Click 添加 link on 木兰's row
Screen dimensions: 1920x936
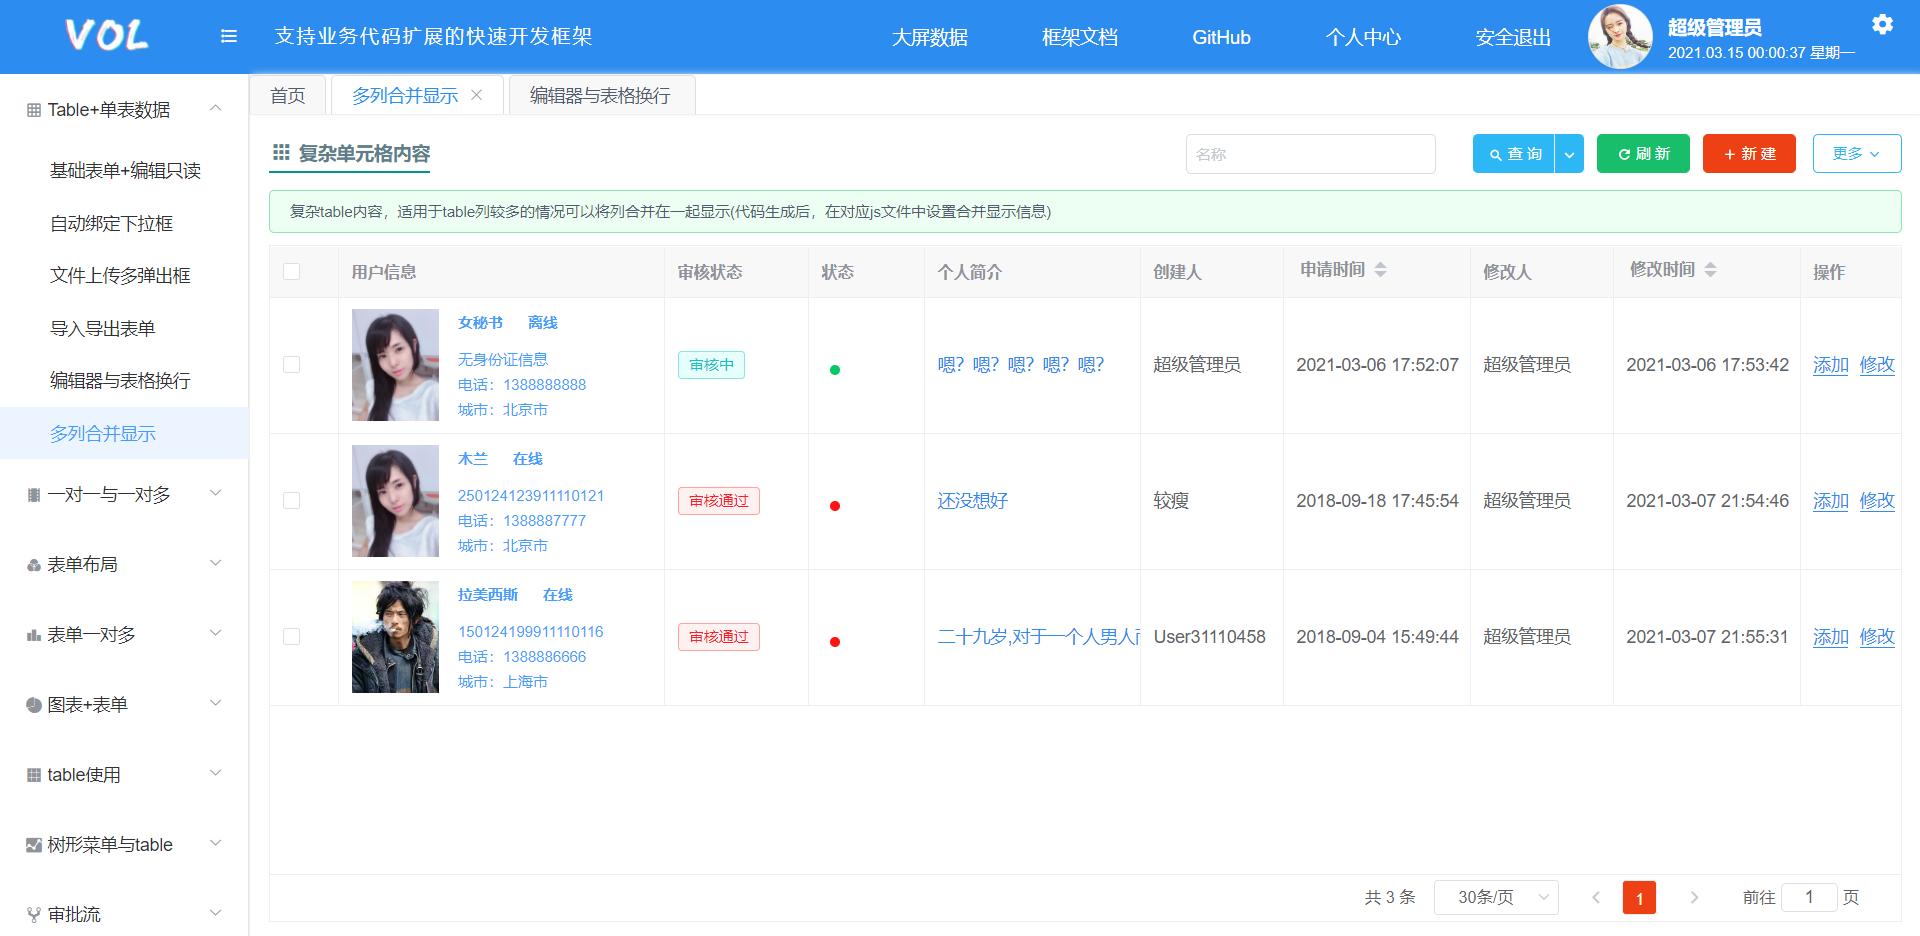[1829, 501]
